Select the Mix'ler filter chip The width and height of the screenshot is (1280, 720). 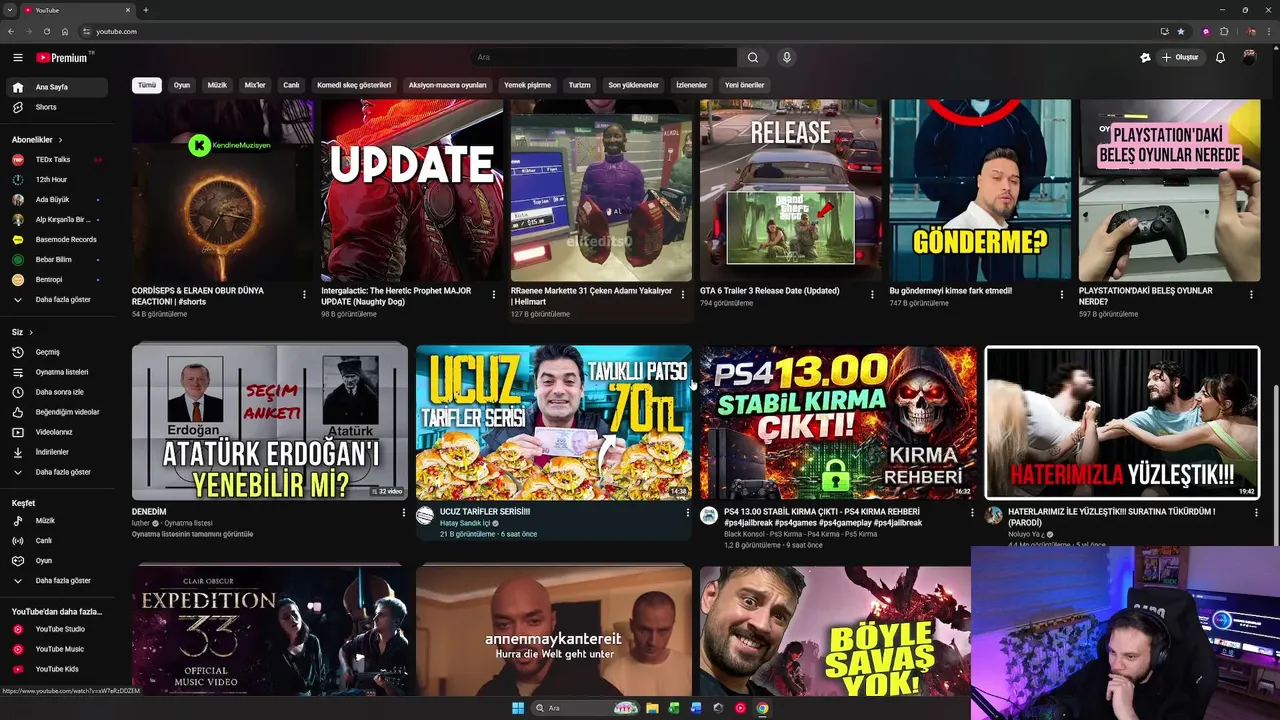click(x=255, y=85)
